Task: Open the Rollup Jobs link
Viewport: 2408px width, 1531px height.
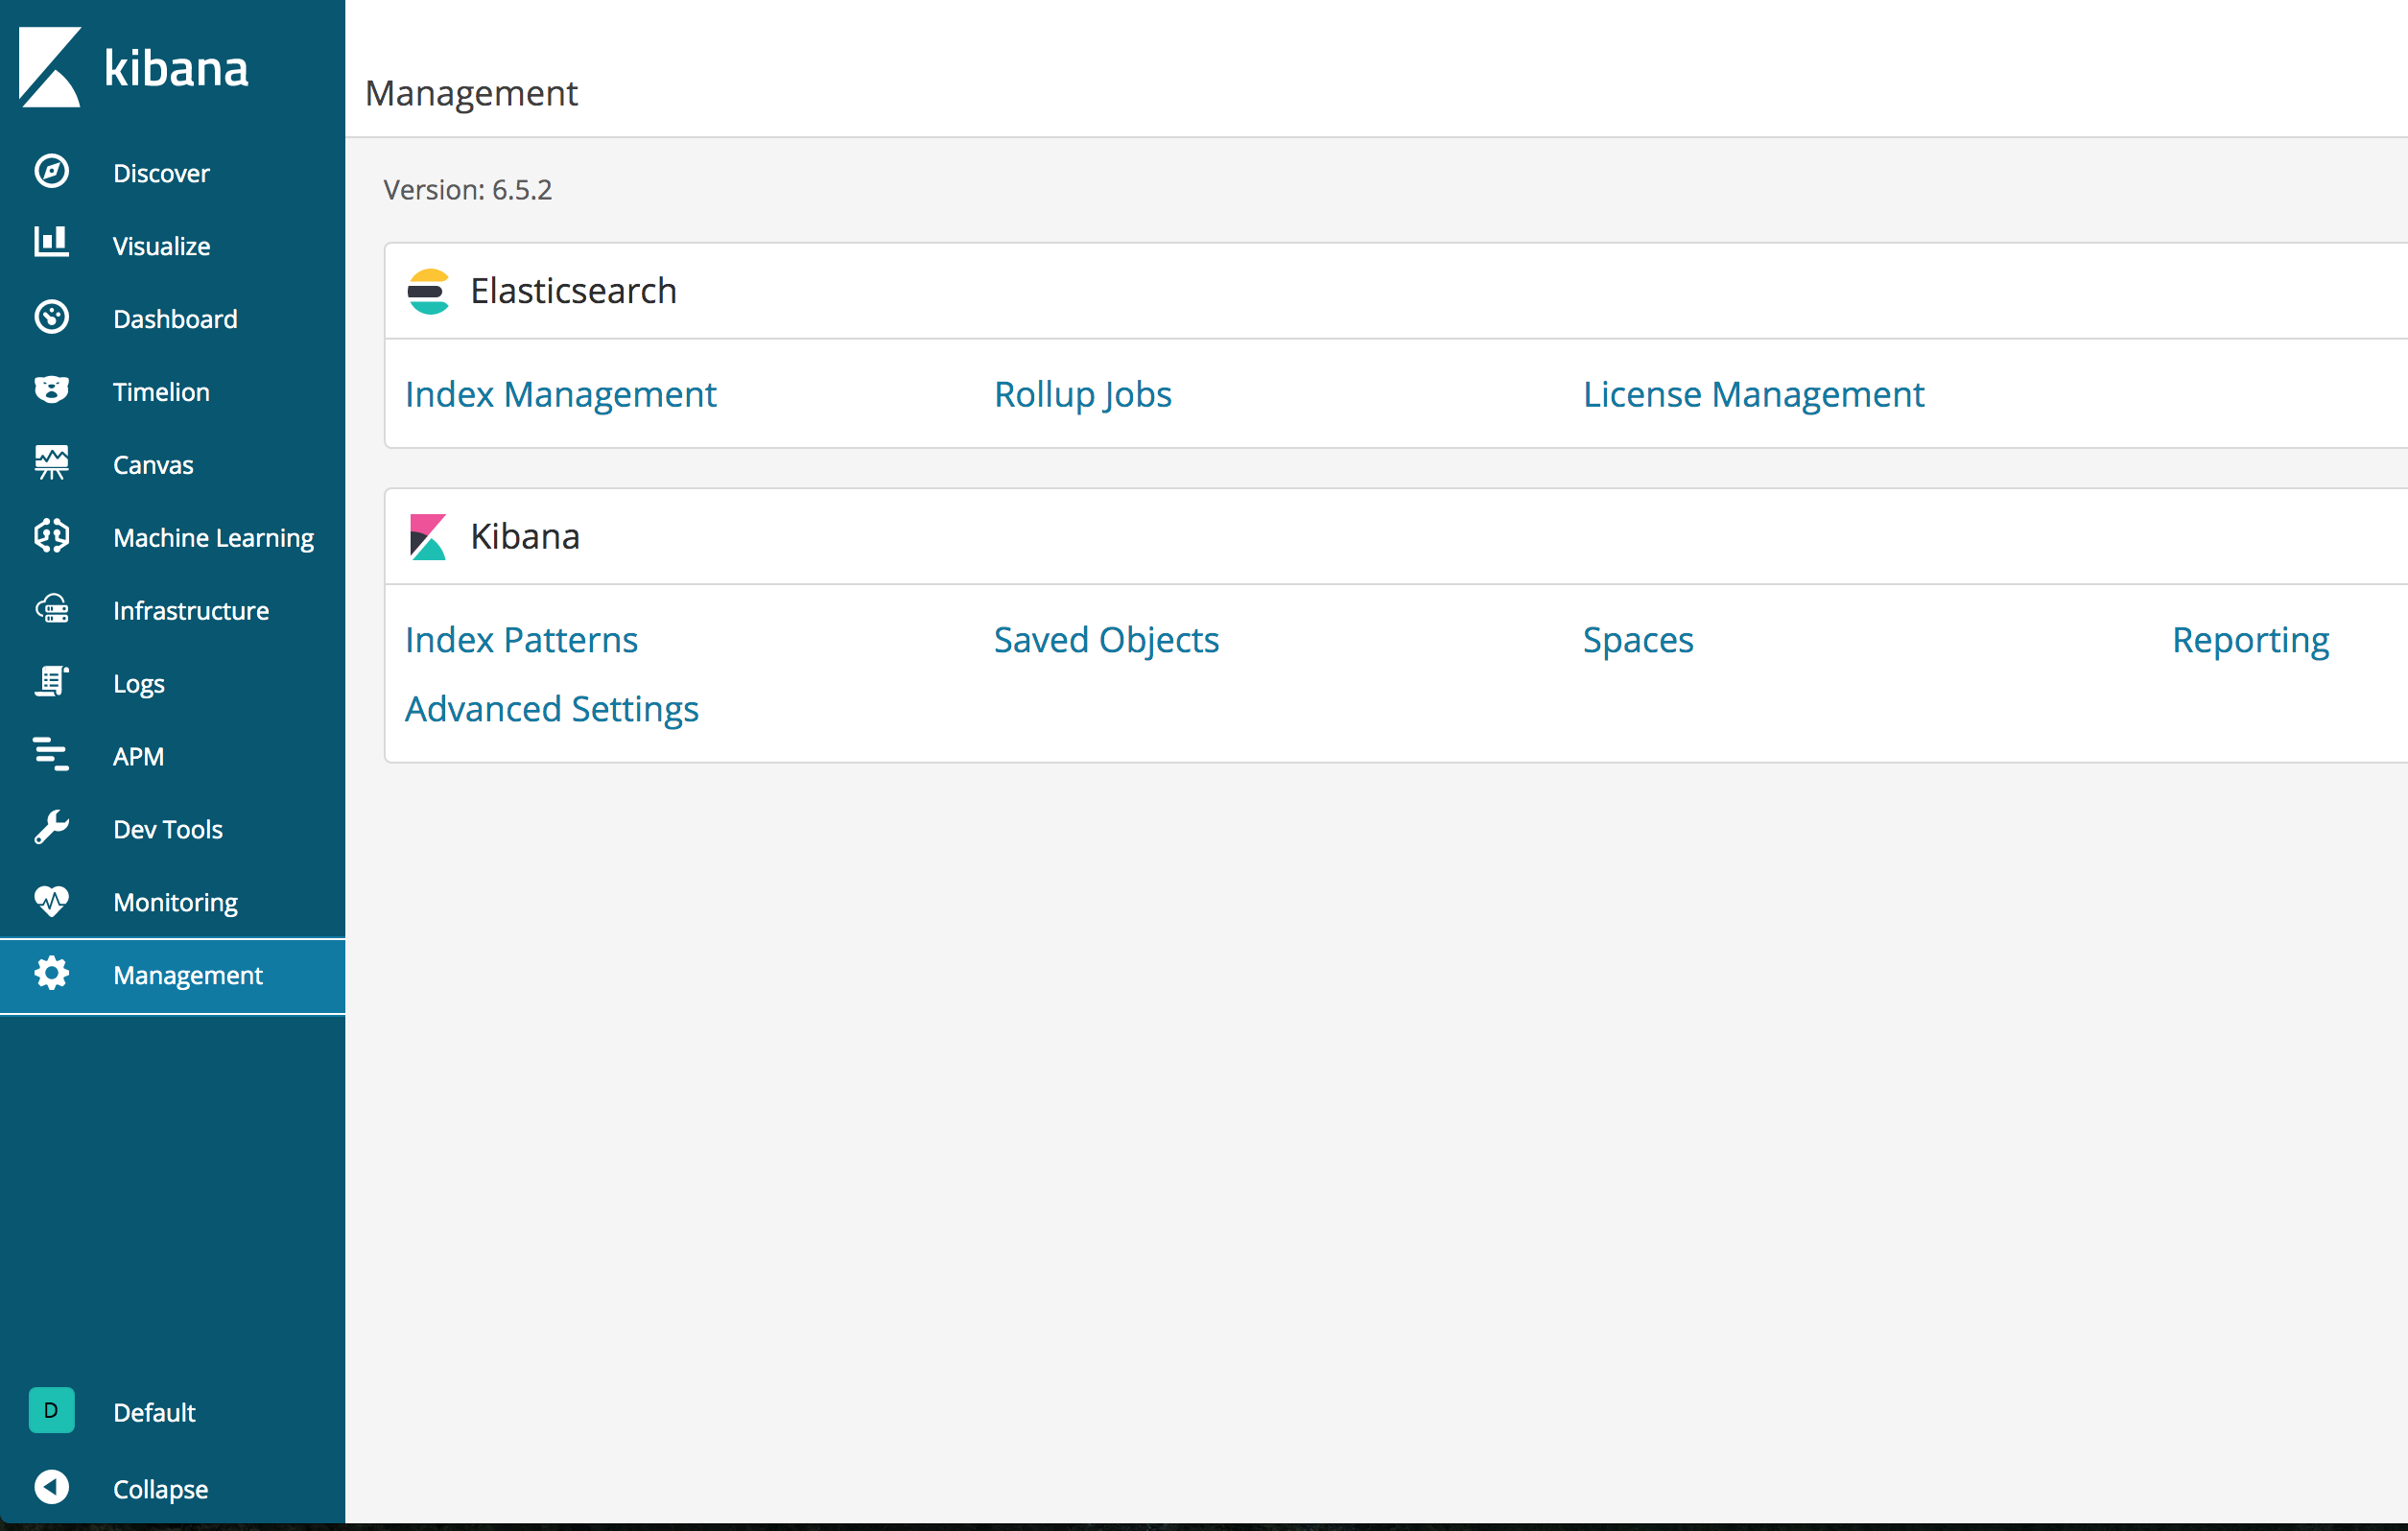Action: pyautogui.click(x=1082, y=394)
